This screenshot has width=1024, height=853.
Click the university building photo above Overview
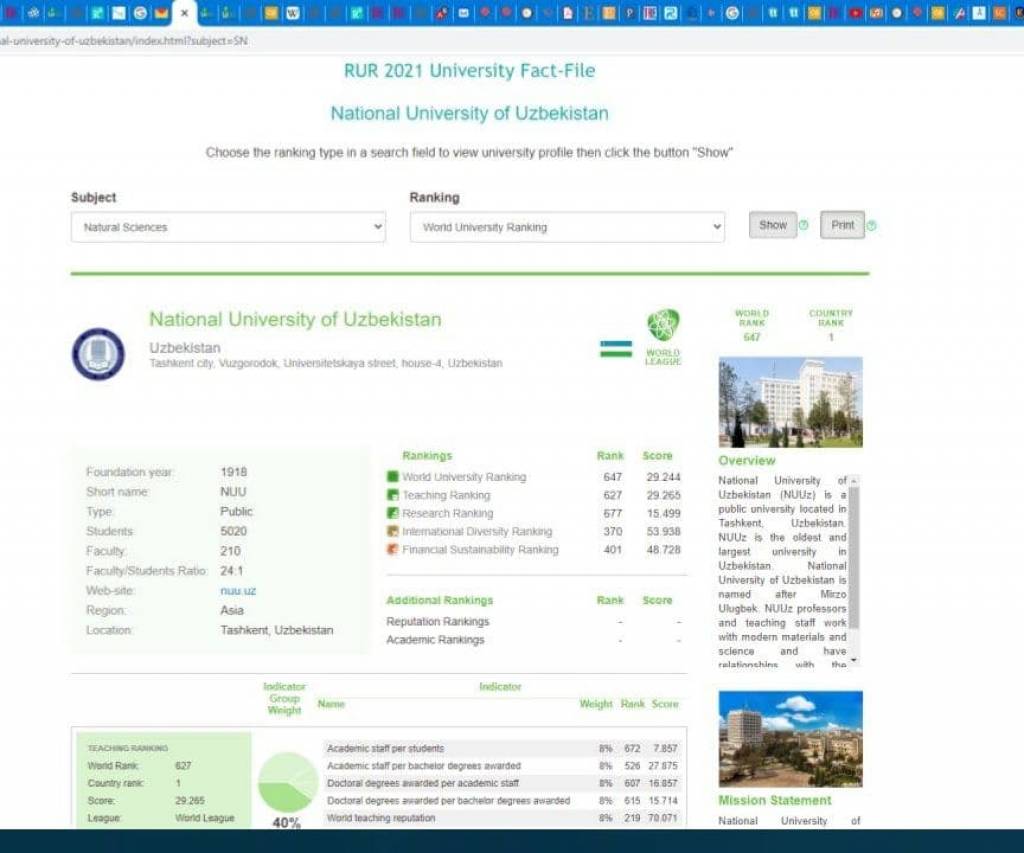tap(790, 402)
